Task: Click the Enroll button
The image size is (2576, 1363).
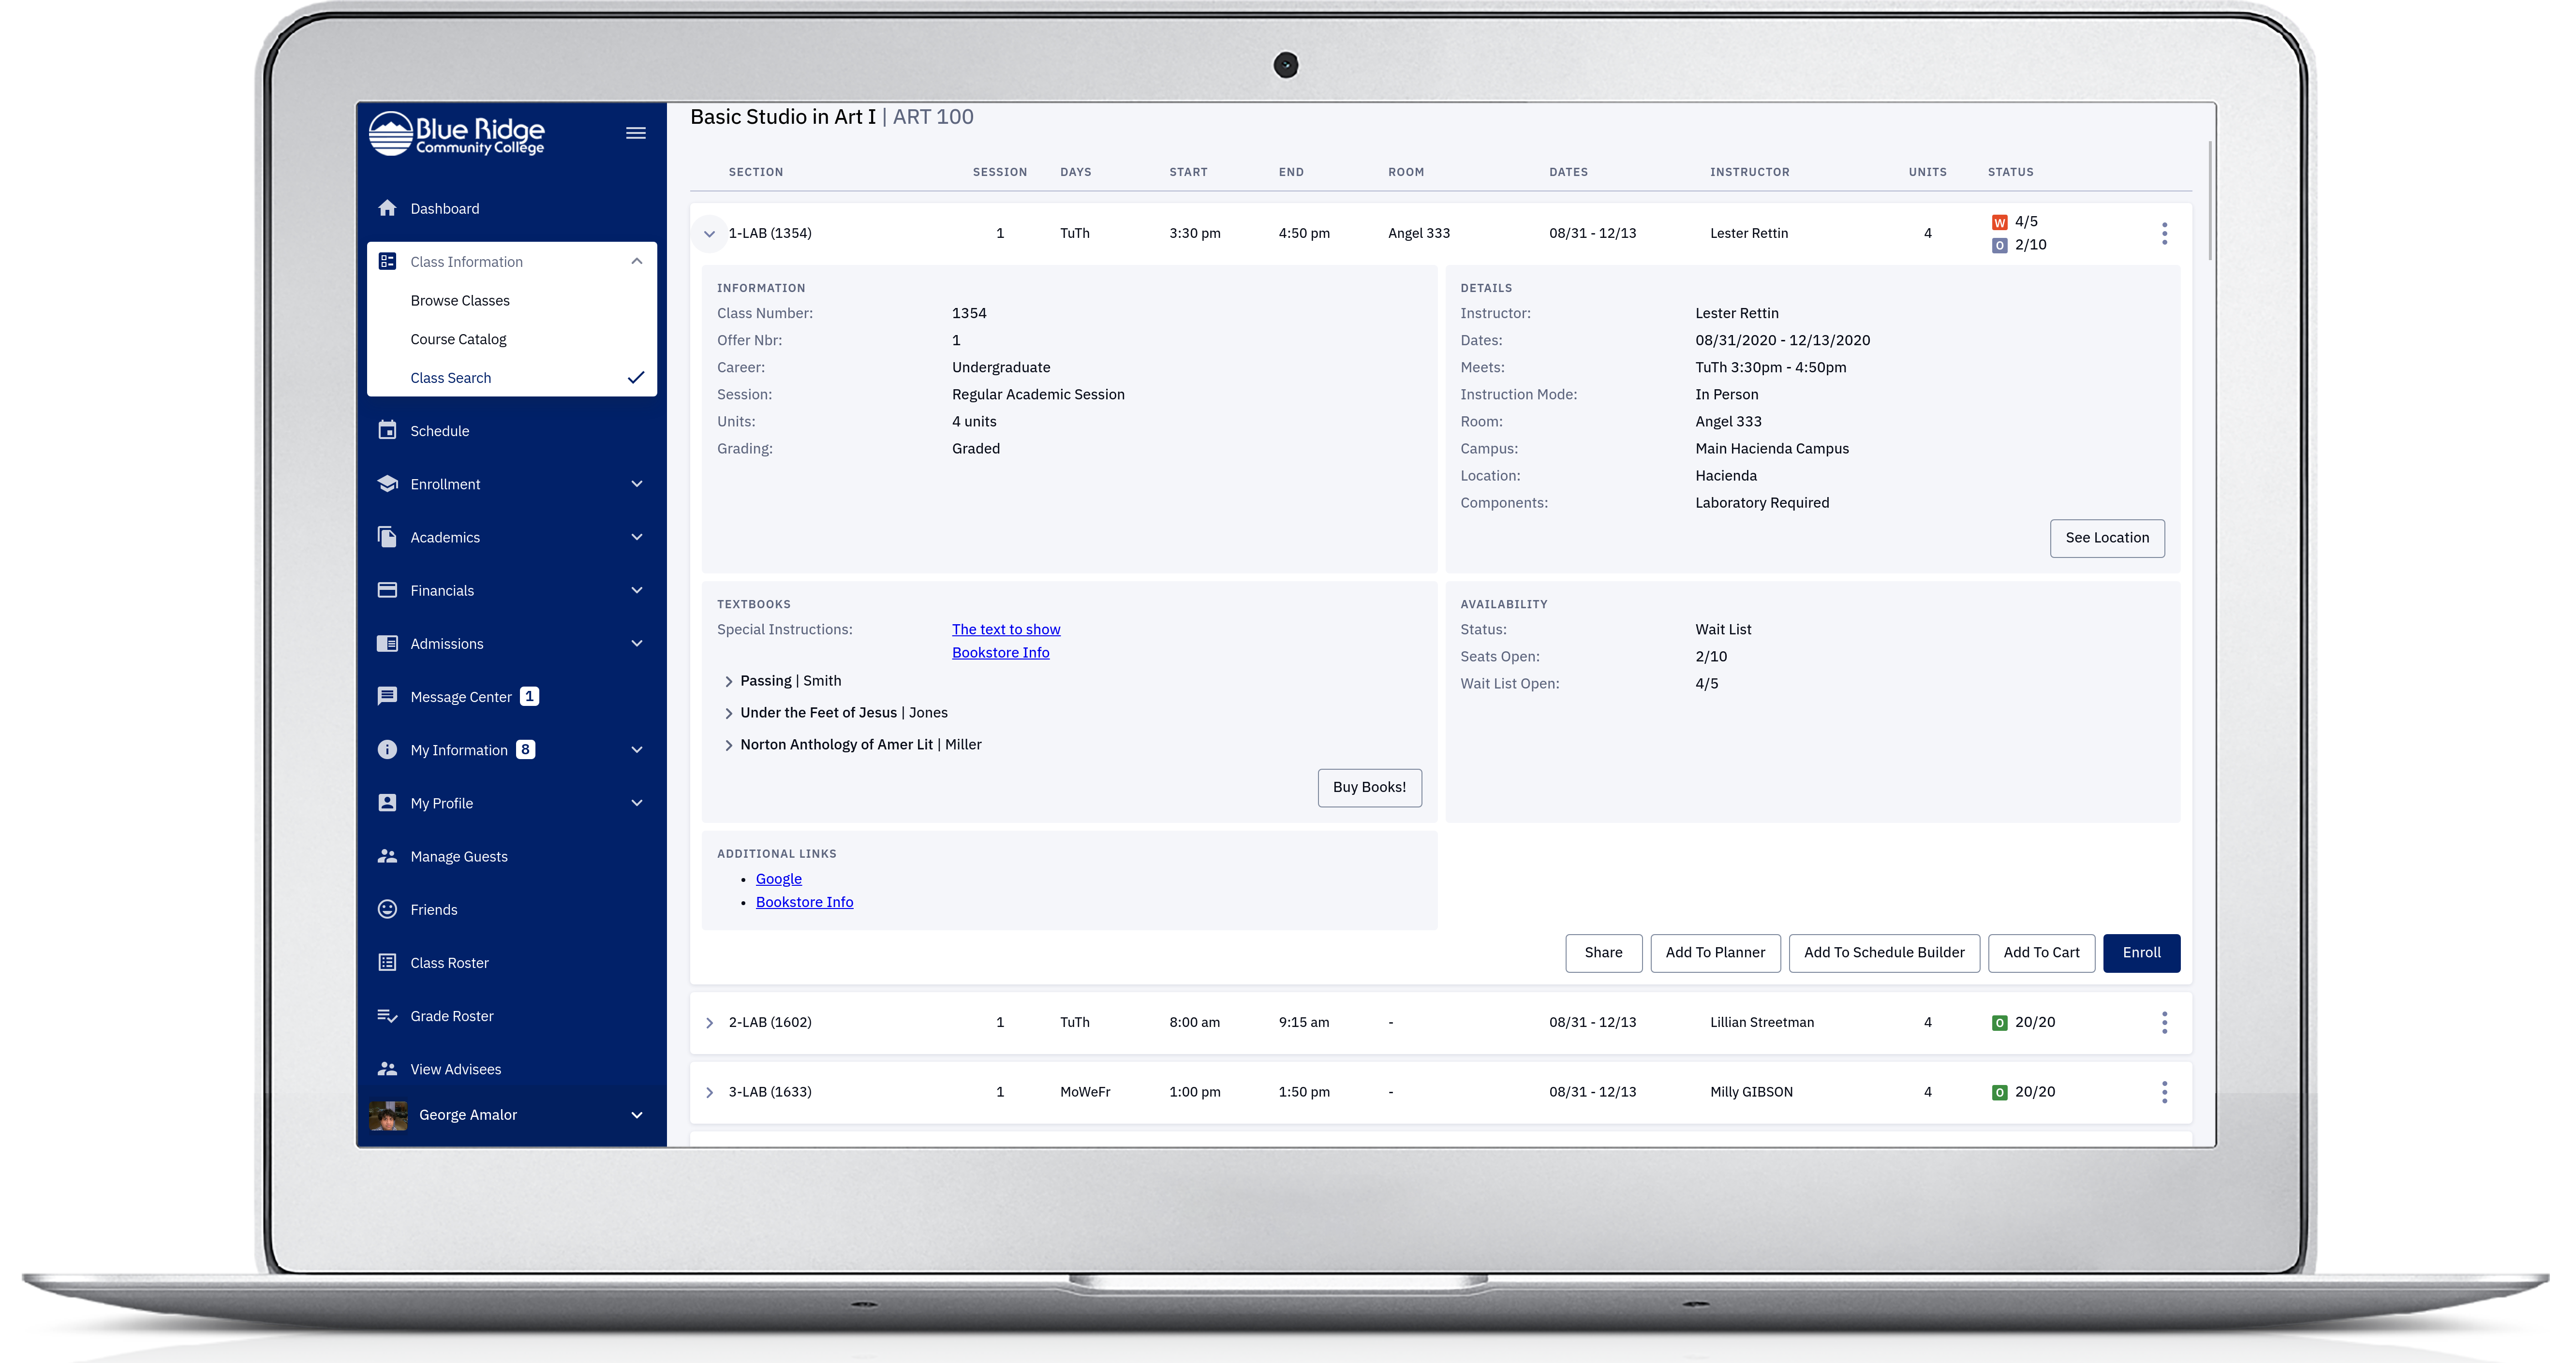Action: pos(2141,953)
